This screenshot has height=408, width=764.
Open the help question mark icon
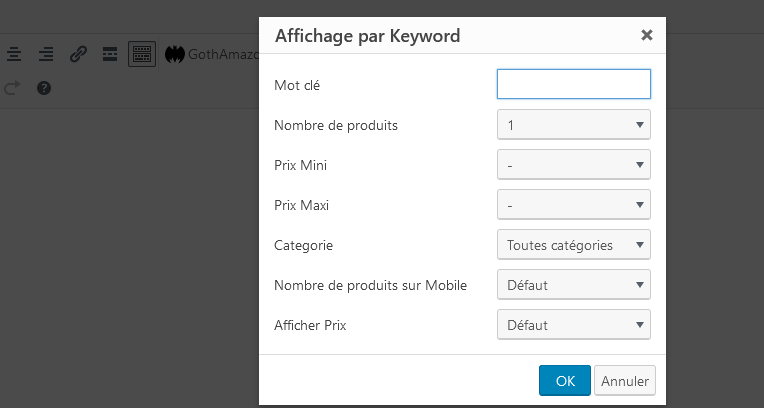pyautogui.click(x=44, y=88)
